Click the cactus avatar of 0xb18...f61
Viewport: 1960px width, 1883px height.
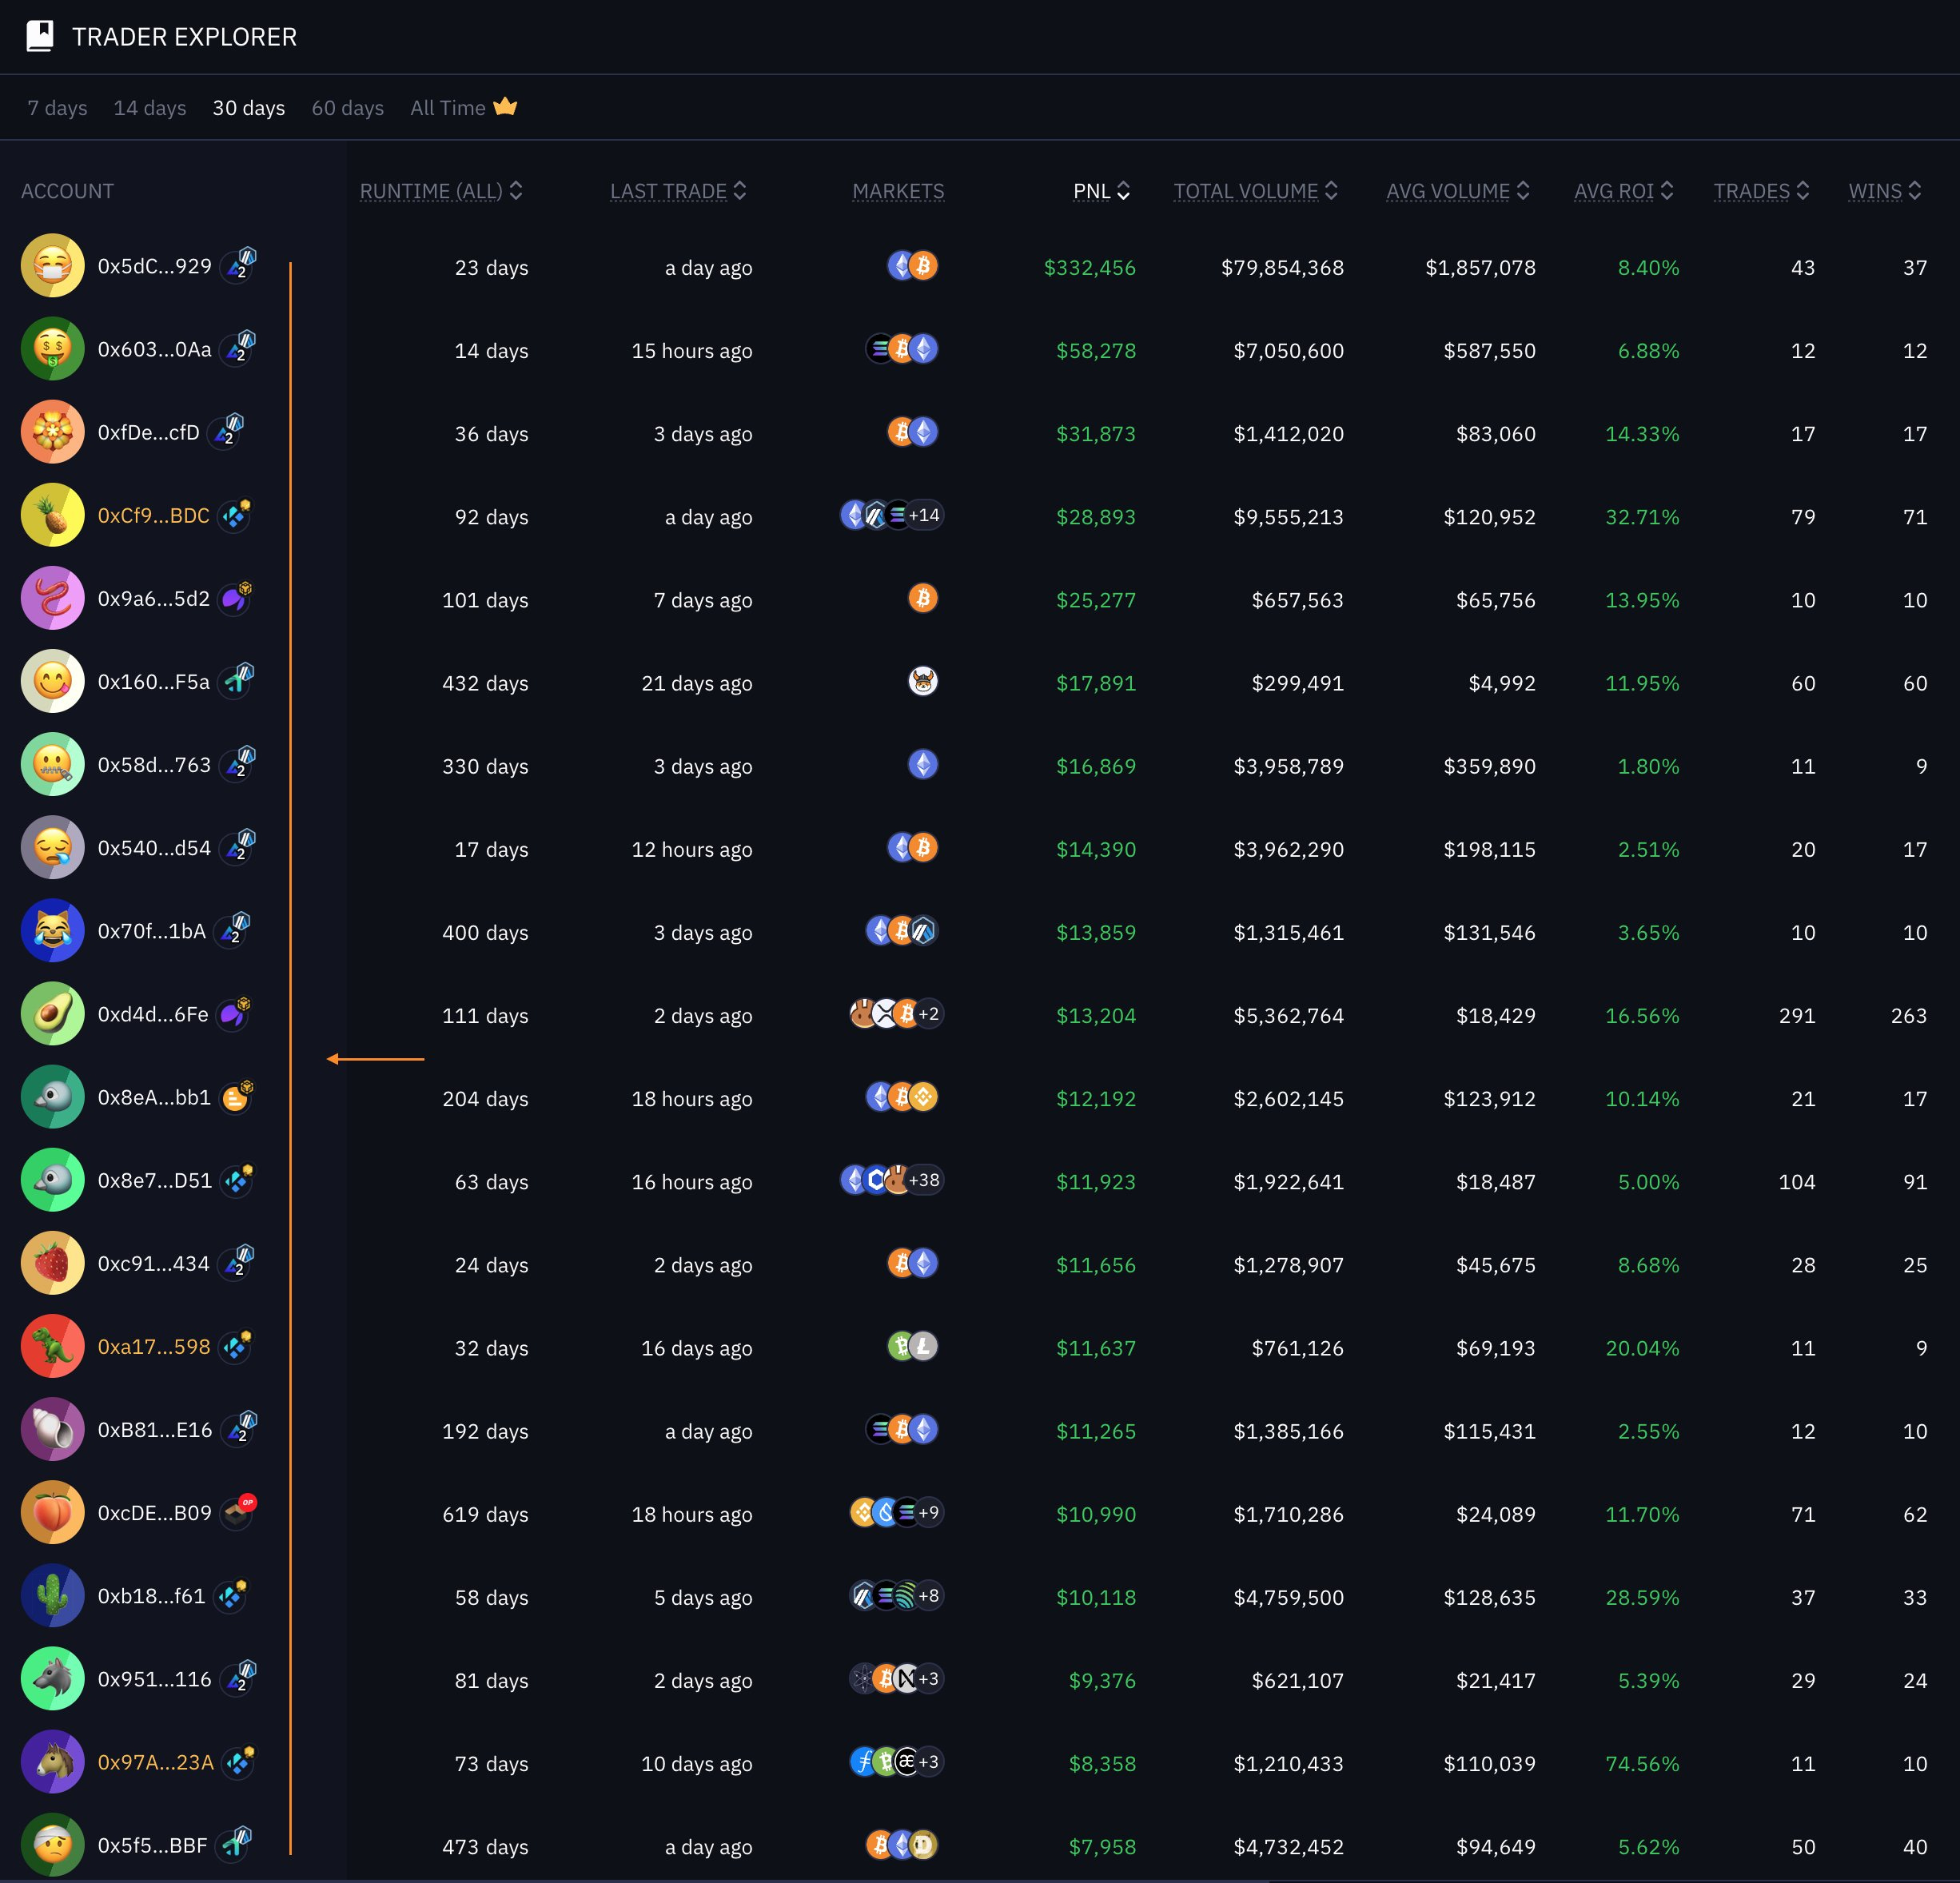point(53,1595)
